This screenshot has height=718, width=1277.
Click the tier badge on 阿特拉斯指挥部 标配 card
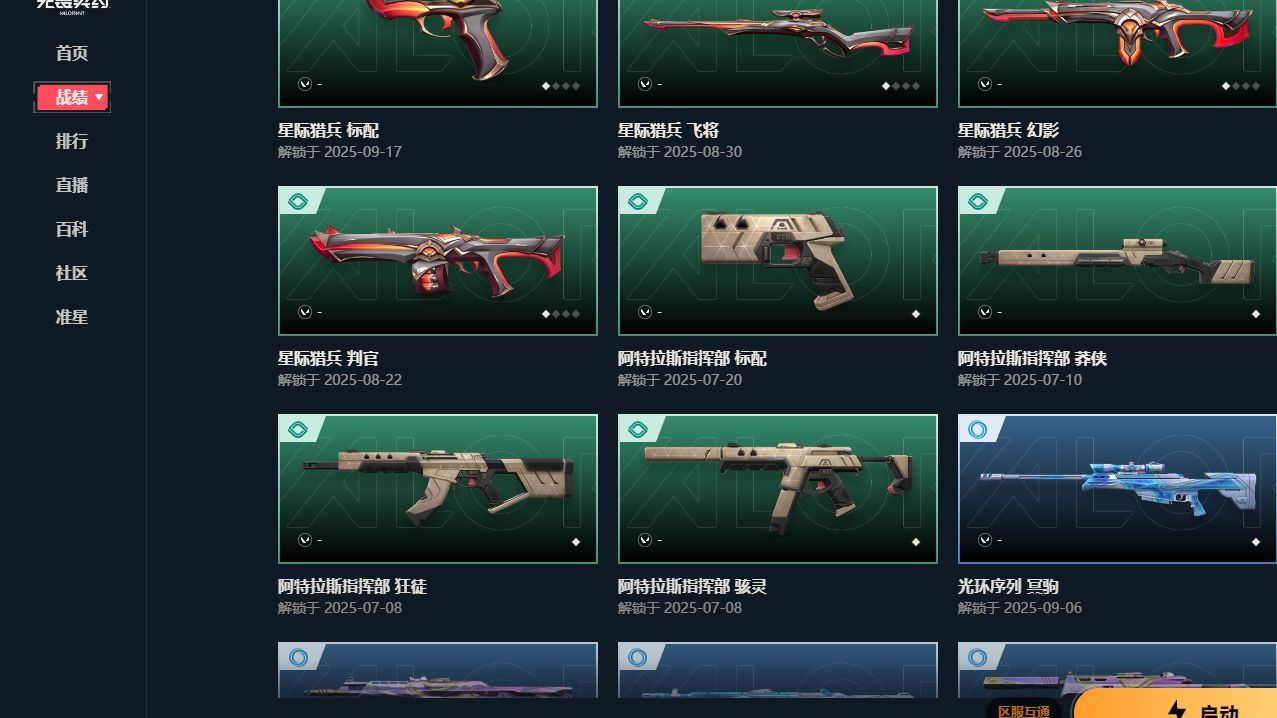[637, 202]
